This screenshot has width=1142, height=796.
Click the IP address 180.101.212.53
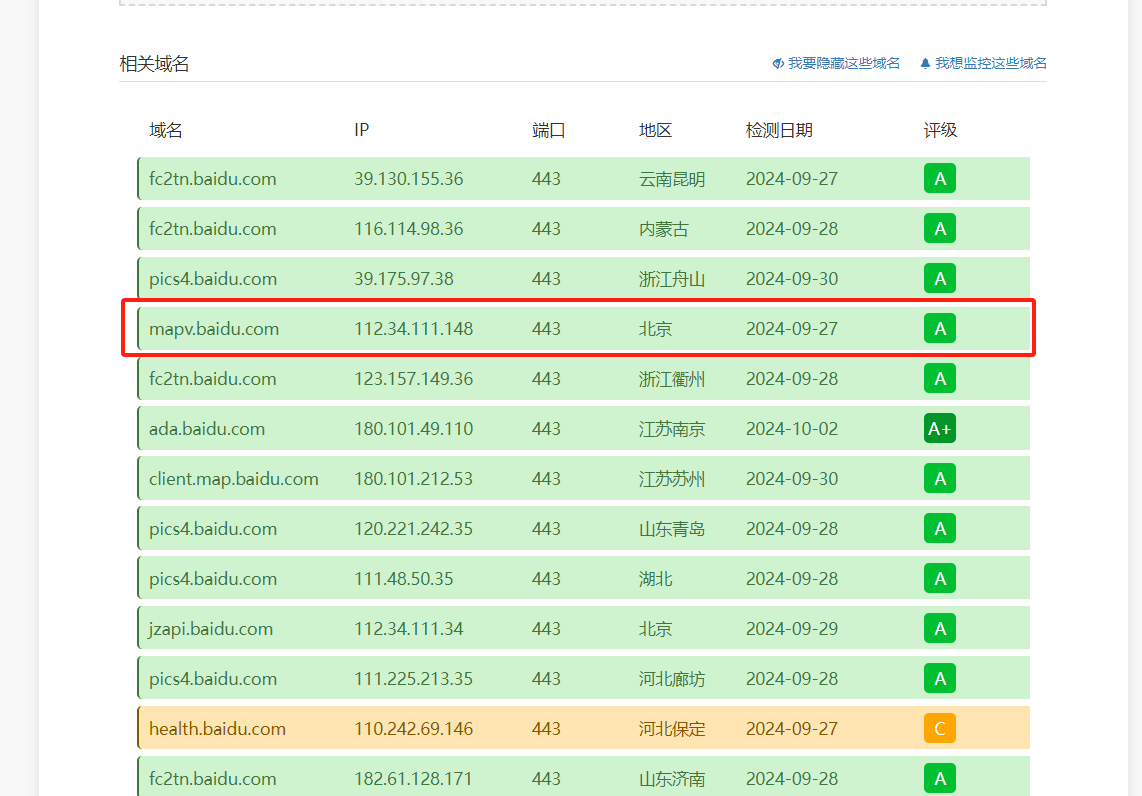point(414,478)
